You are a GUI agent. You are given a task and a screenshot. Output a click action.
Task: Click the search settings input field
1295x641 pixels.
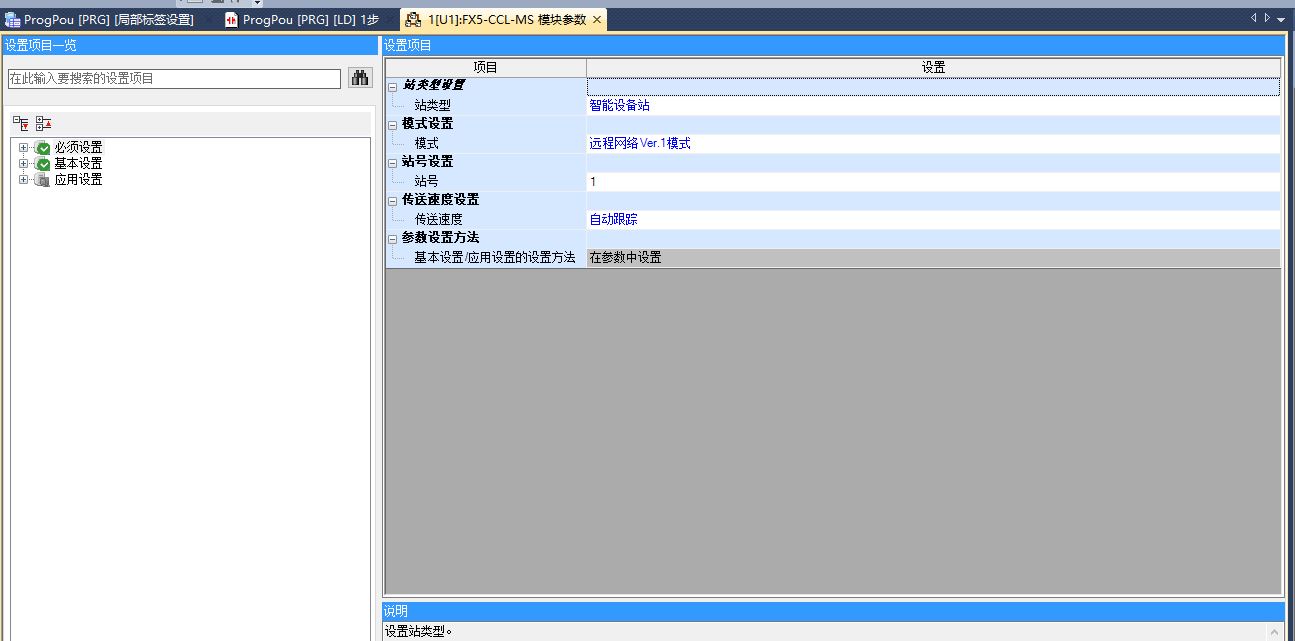pos(174,79)
